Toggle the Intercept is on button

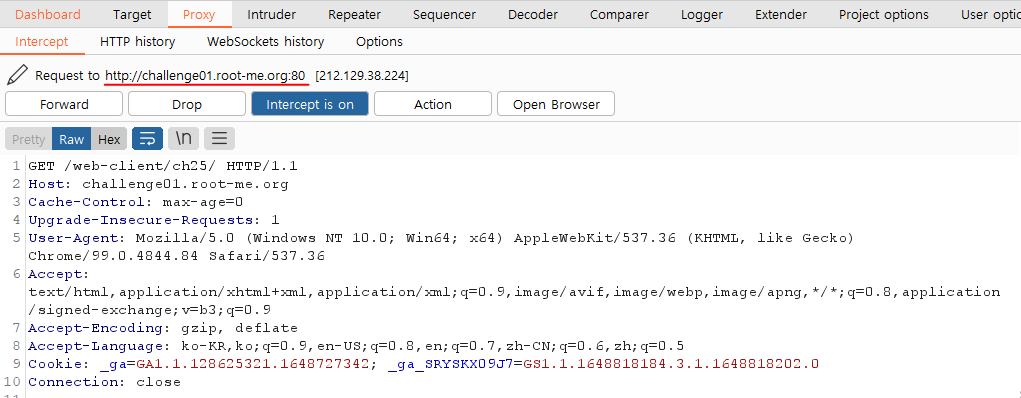[x=310, y=104]
